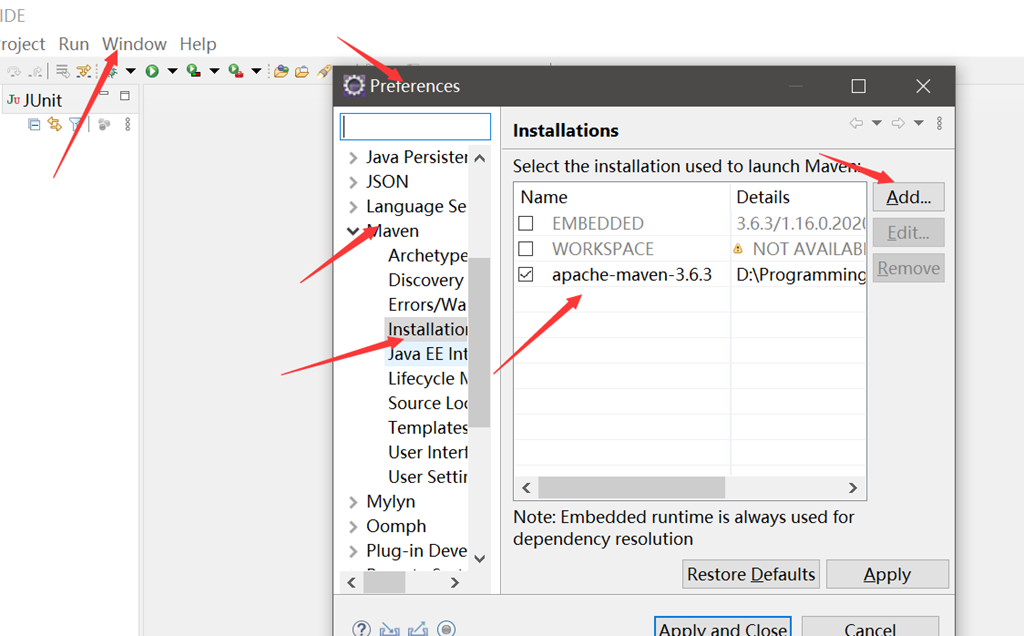This screenshot has height=636, width=1024.
Task: Click Apply and Close button
Action: pos(723,628)
